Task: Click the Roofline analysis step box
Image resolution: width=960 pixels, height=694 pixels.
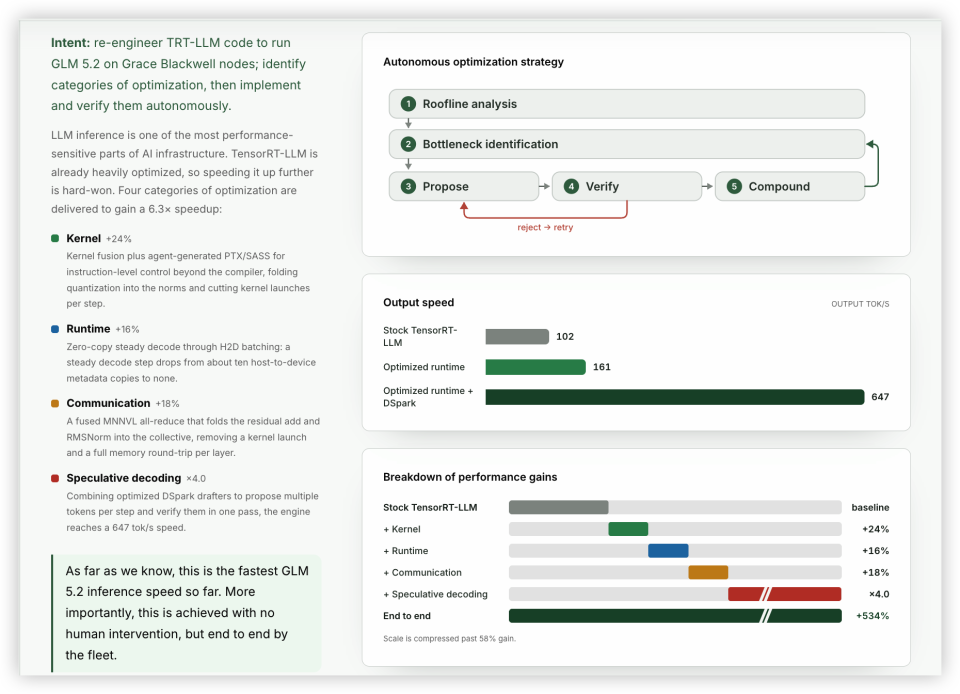Action: click(x=626, y=104)
